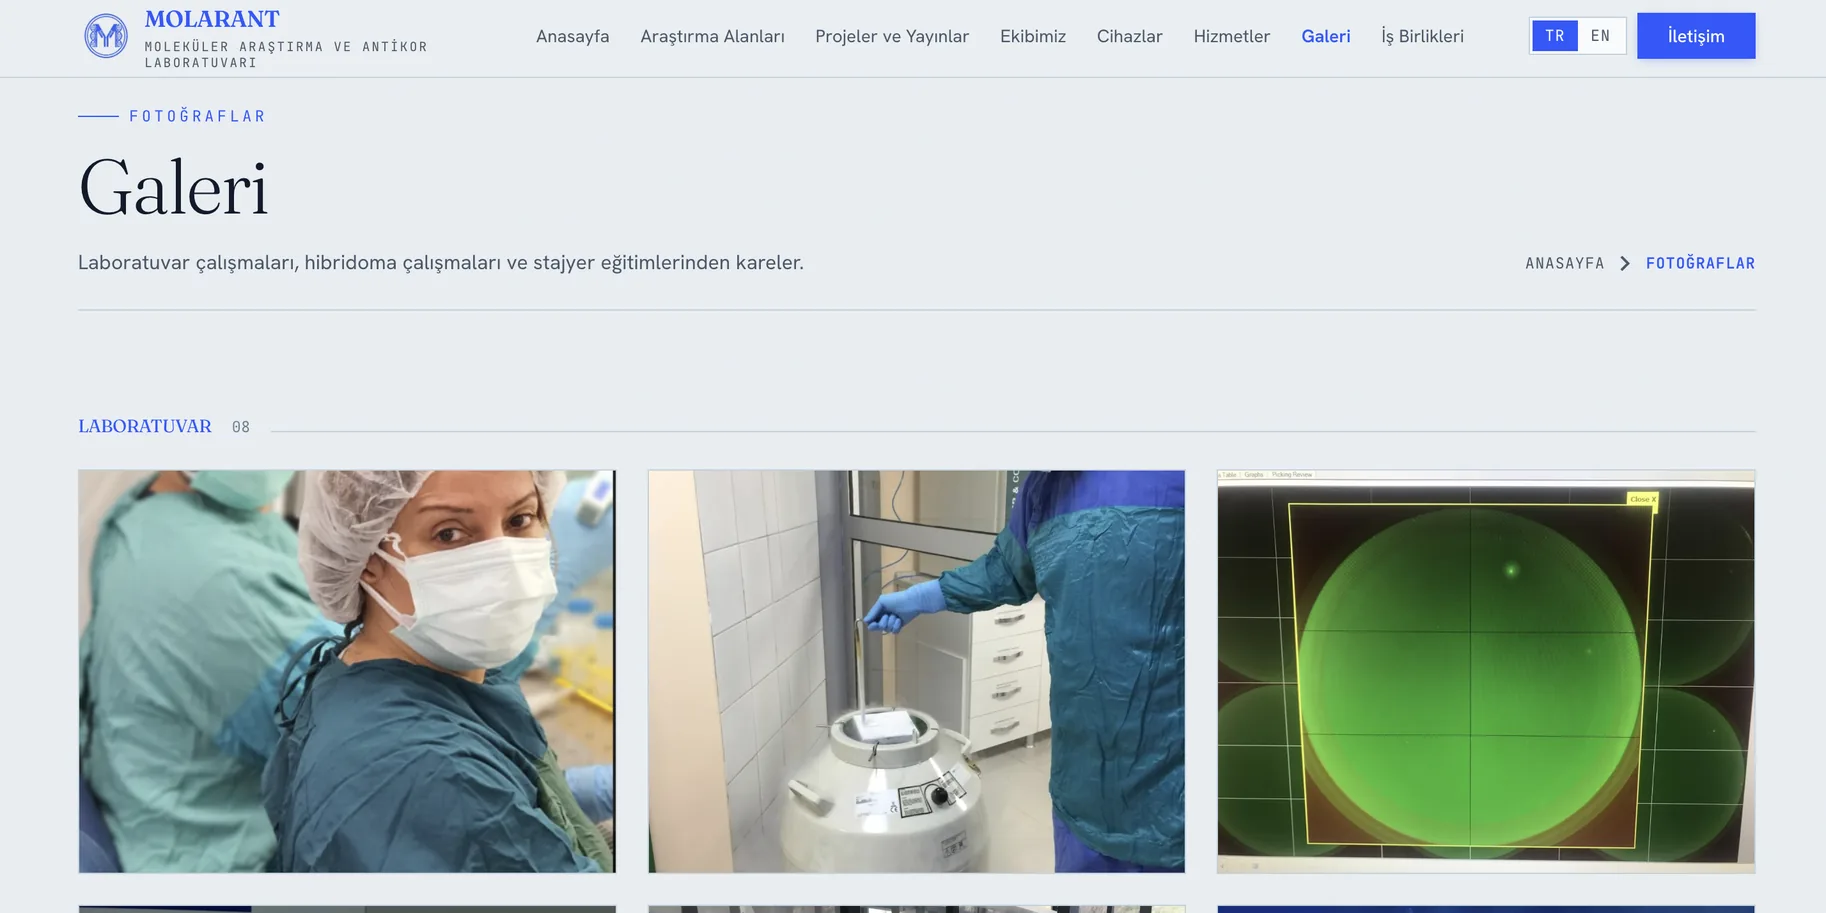Switch site language to TR

coord(1554,36)
